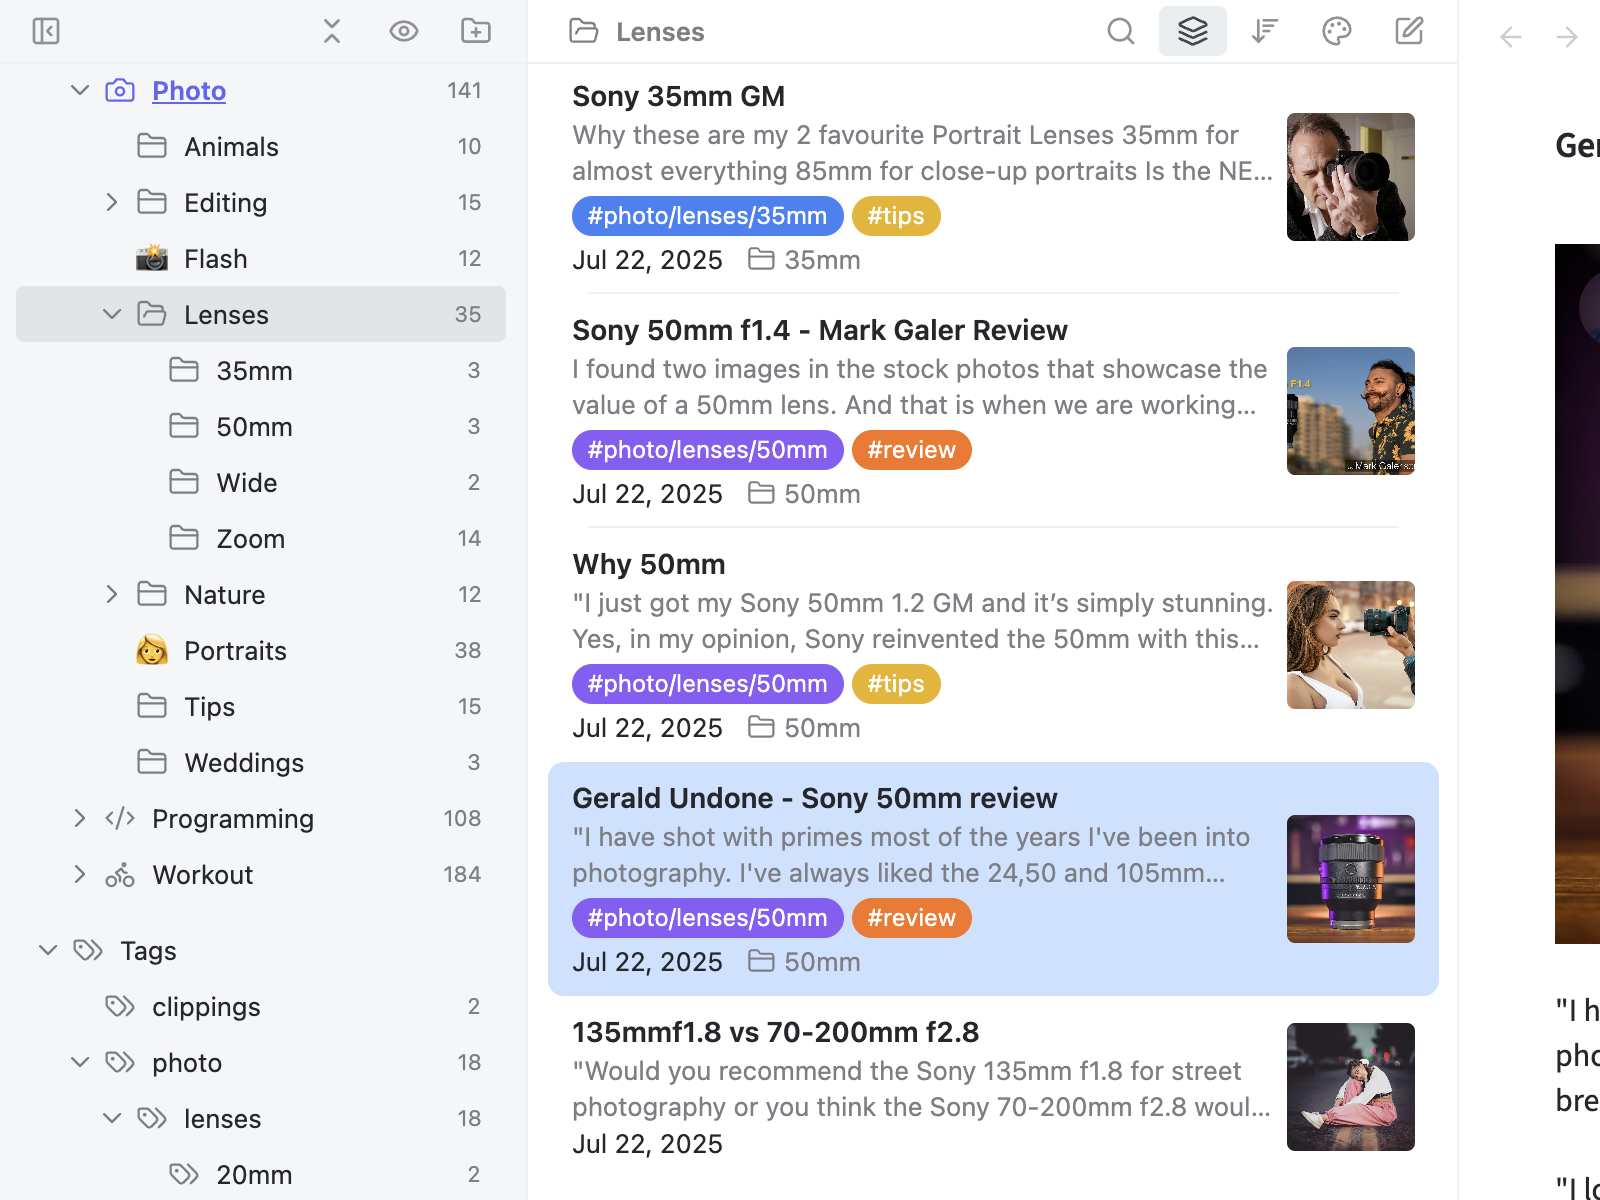The height and width of the screenshot is (1200, 1600).
Task: Click the #photo/lenses/35mm tag
Action: tap(707, 215)
